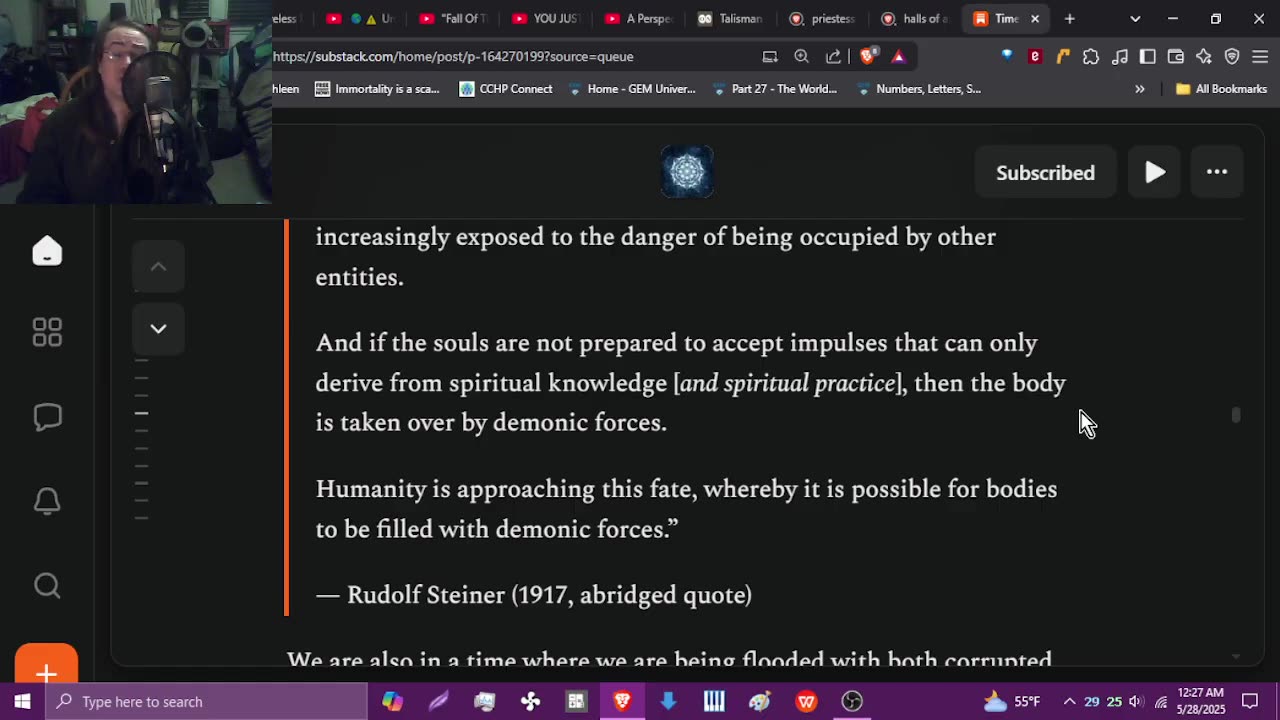Open the Explore grid icon in sidebar

(47, 333)
